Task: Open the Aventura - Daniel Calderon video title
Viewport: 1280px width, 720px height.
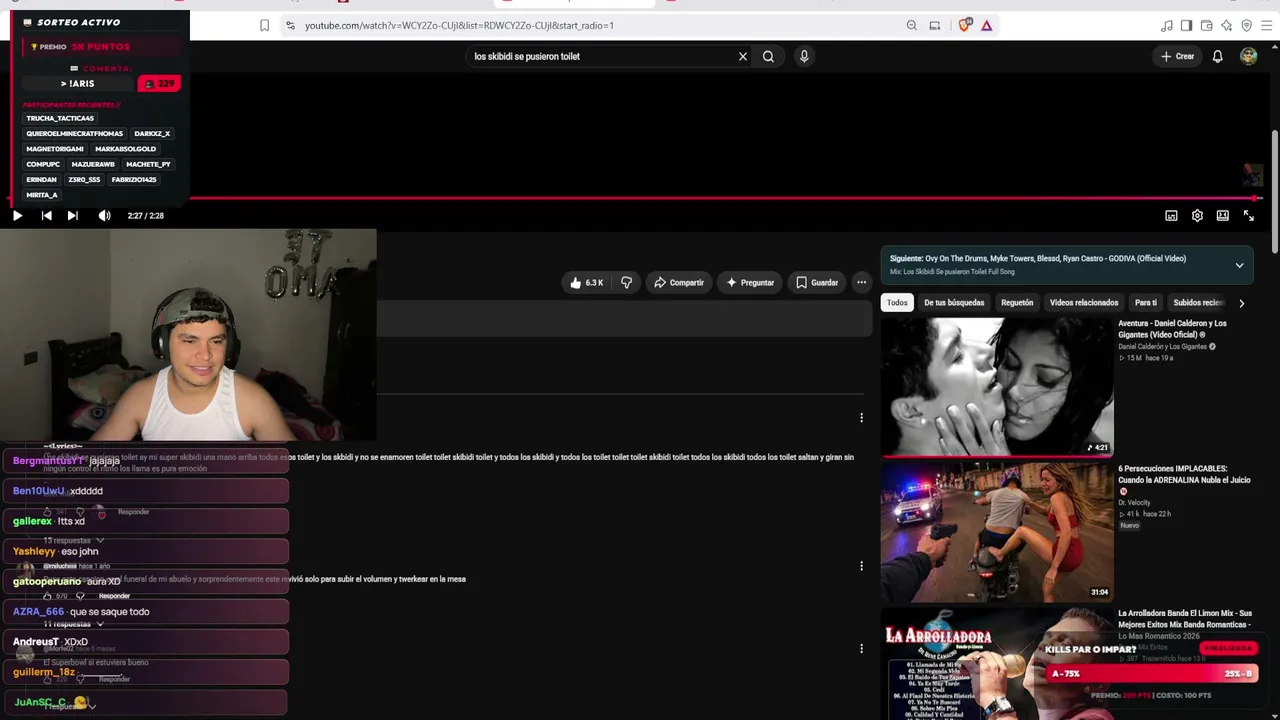Action: pos(1172,329)
